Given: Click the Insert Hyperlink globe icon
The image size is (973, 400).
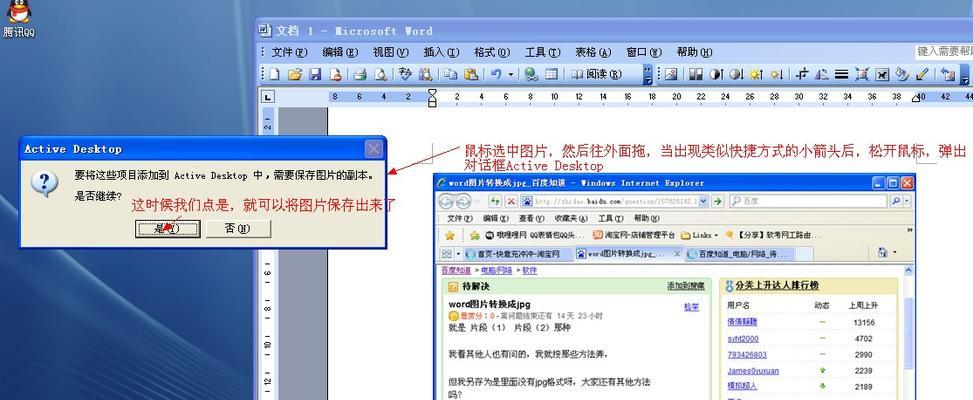Looking at the screenshot, I should tap(531, 74).
